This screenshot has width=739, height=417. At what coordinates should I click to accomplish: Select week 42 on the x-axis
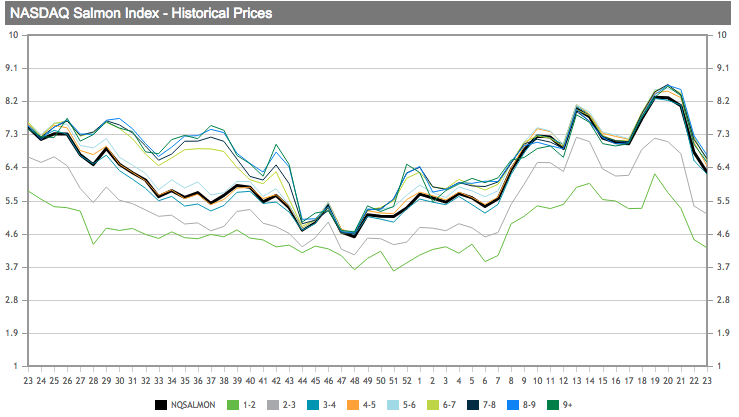(x=276, y=381)
